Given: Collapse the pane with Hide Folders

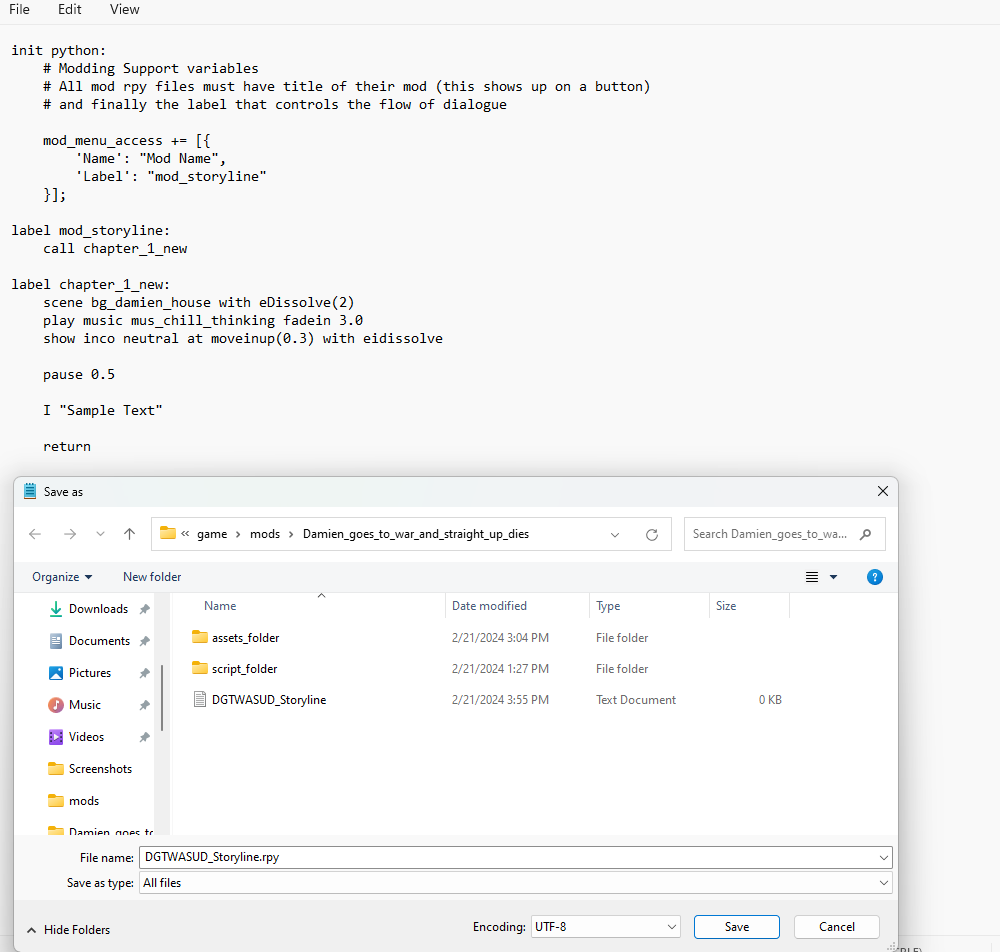Looking at the screenshot, I should (x=69, y=930).
